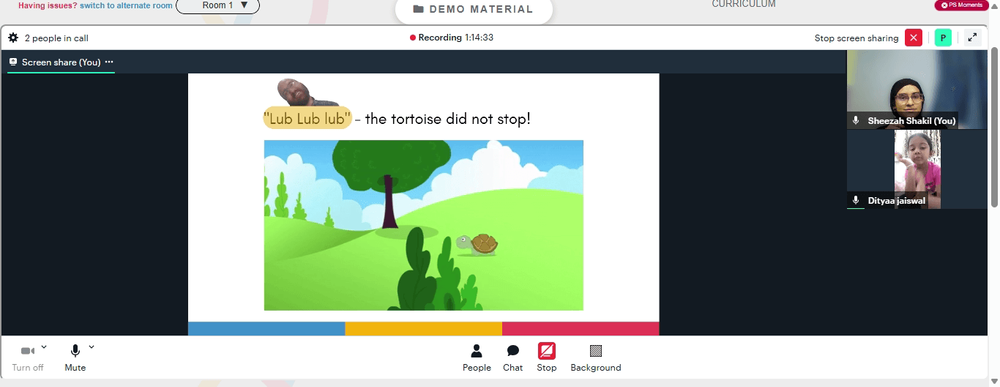Image resolution: width=1000 pixels, height=387 pixels.
Task: Open screen share more options ellipsis
Action: (x=109, y=62)
